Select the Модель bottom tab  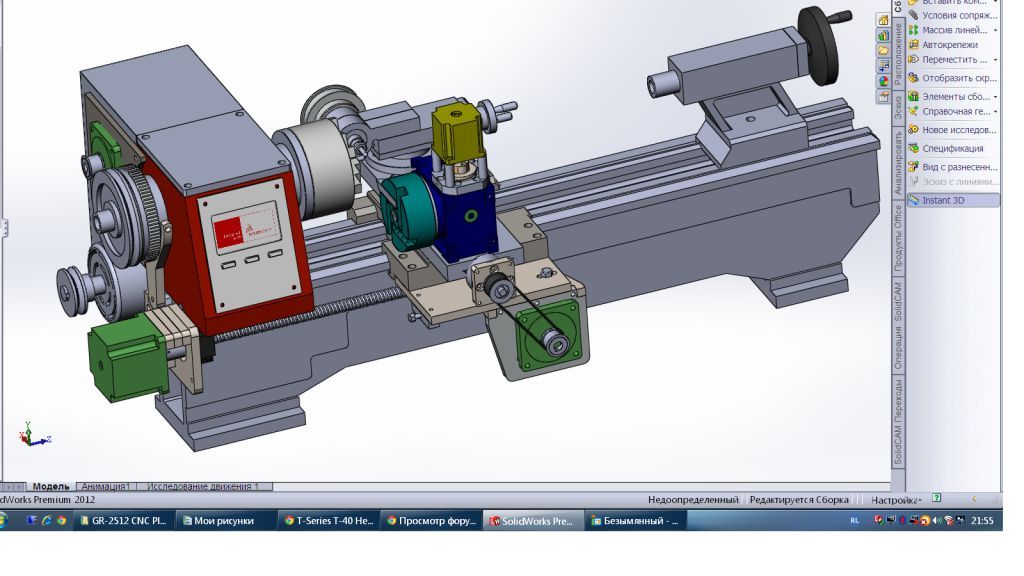pyautogui.click(x=51, y=487)
